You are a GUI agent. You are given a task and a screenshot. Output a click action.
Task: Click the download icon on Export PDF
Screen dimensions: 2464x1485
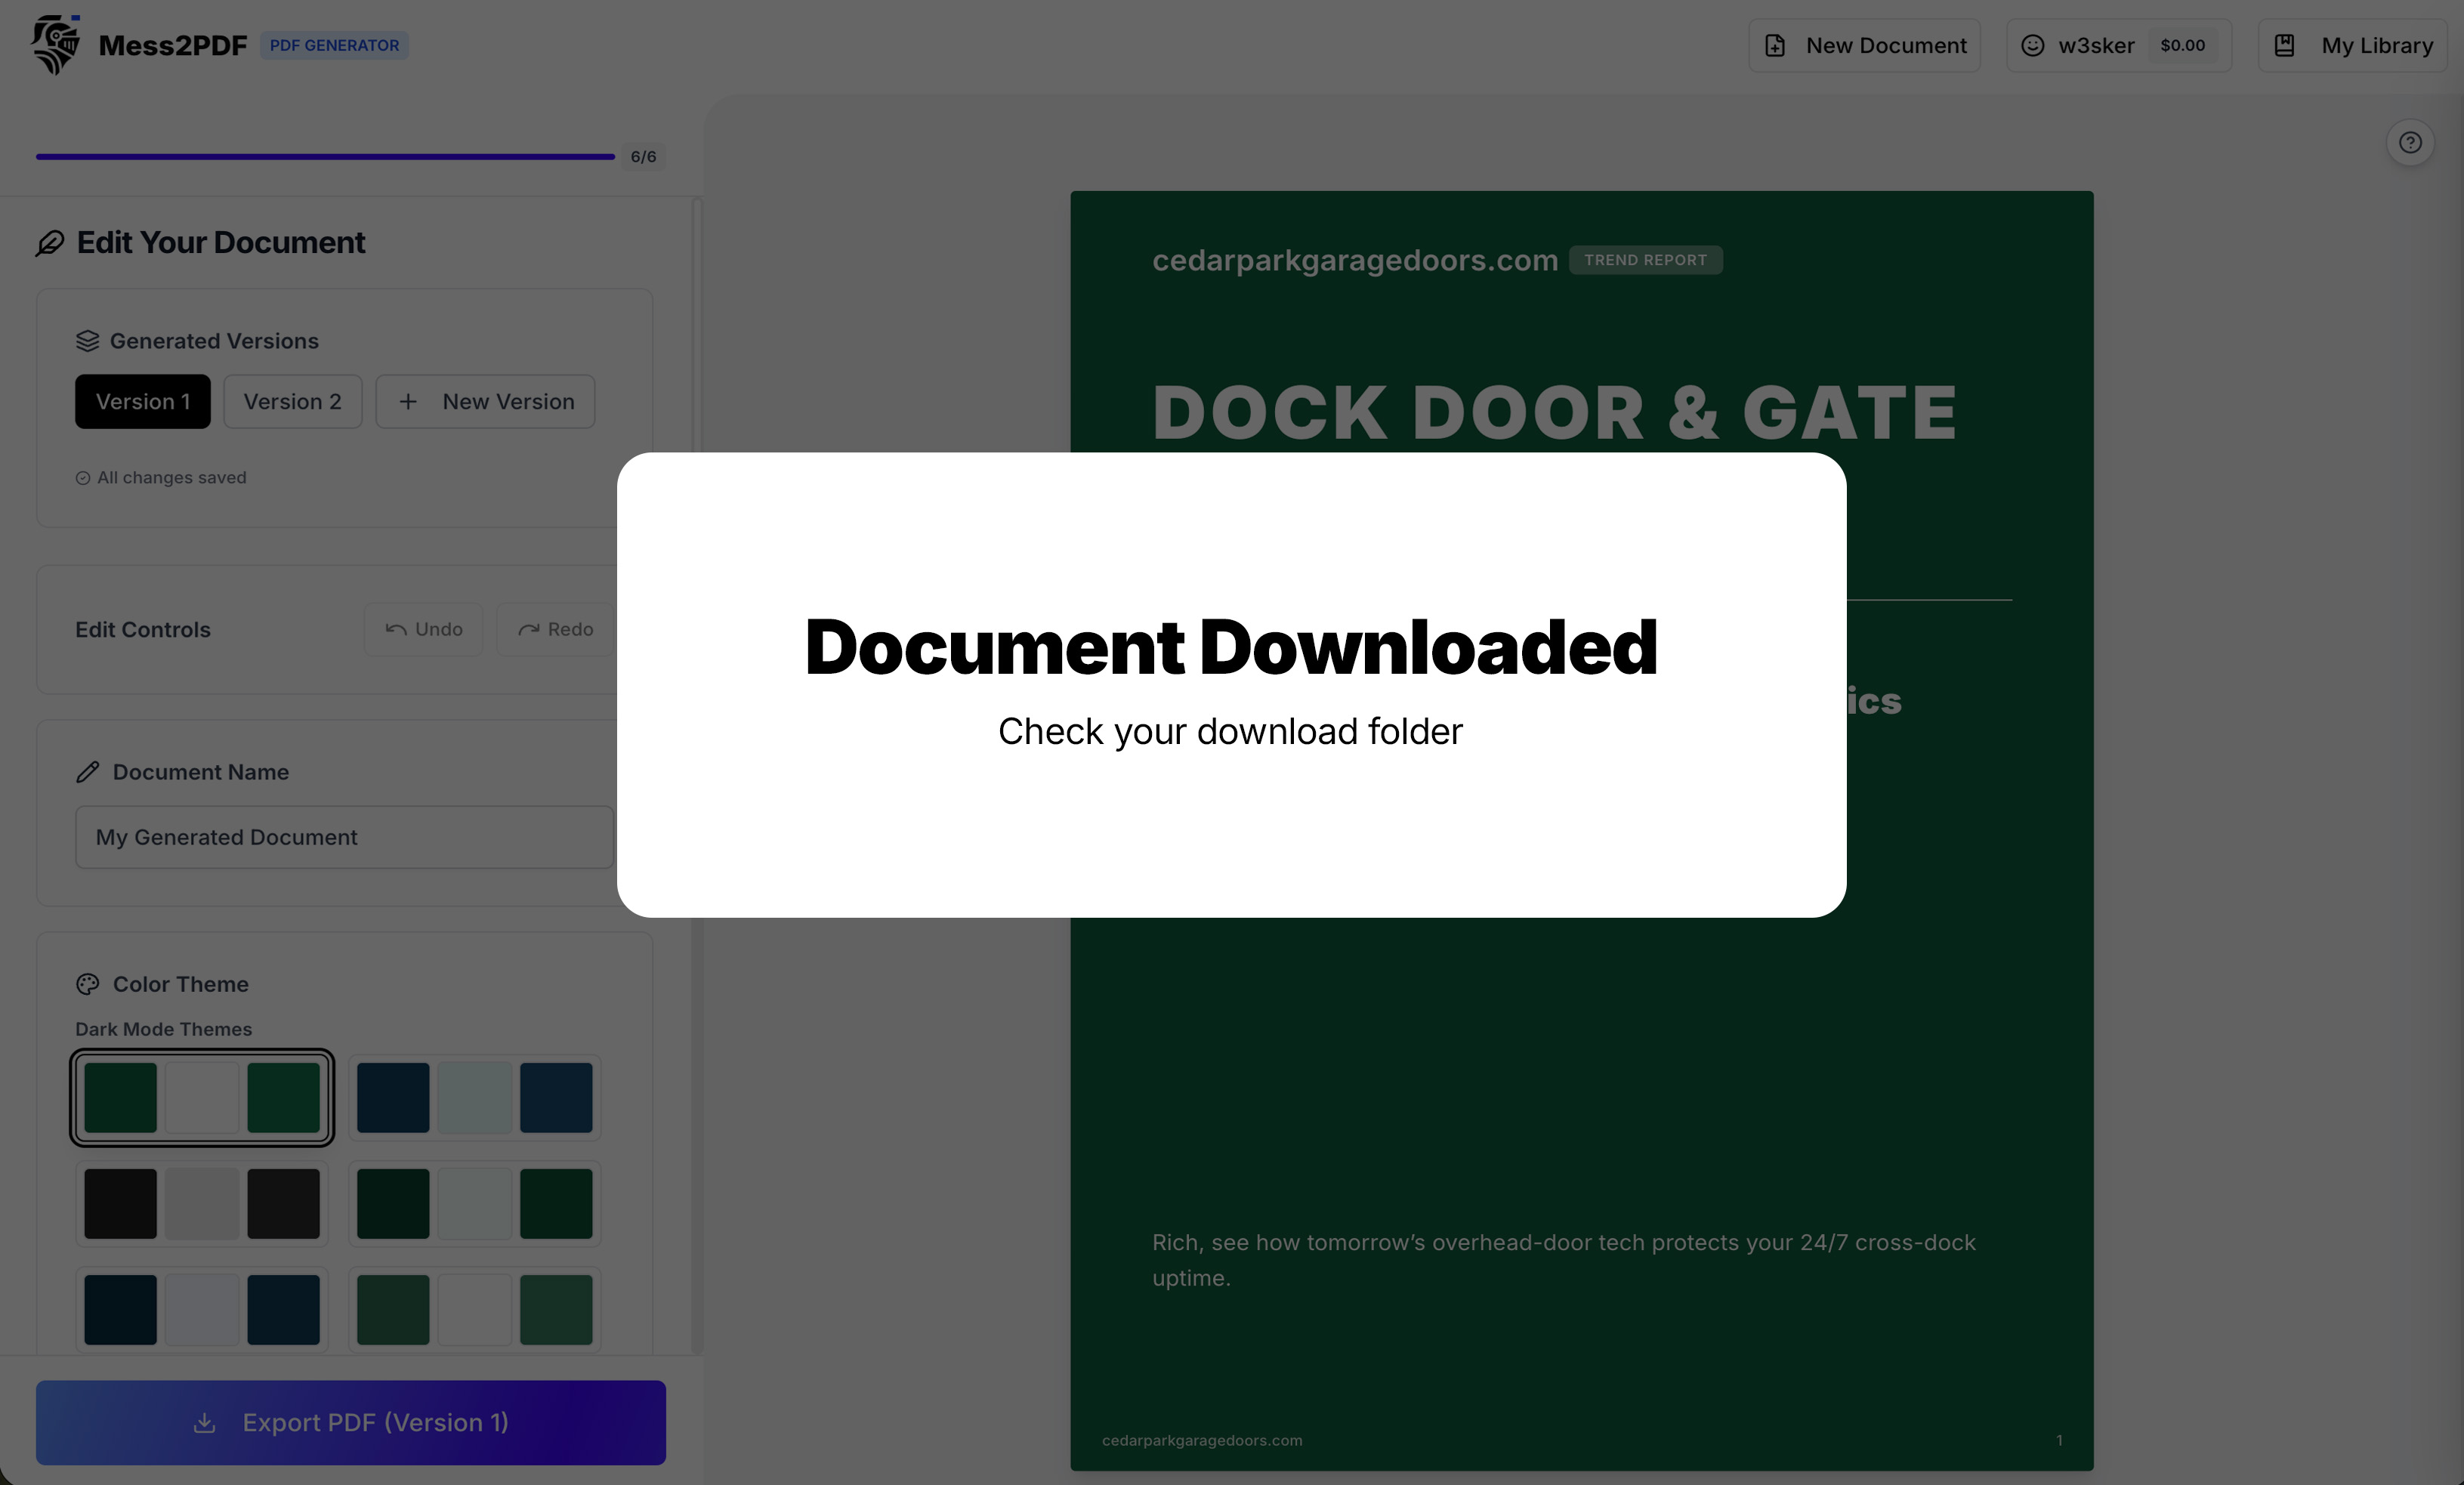pyautogui.click(x=205, y=1423)
